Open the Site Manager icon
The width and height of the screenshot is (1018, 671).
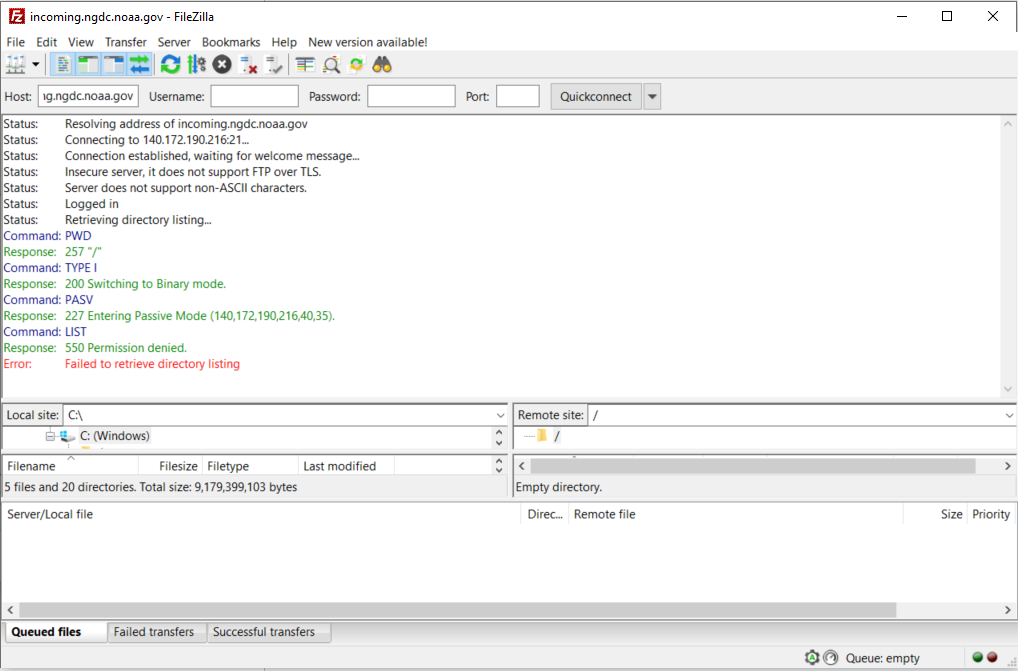[x=16, y=65]
